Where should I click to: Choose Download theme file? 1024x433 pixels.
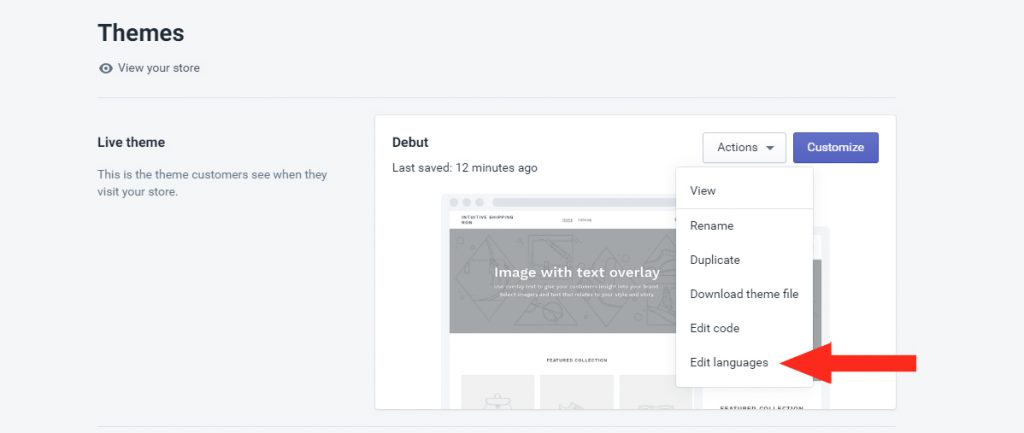[744, 294]
